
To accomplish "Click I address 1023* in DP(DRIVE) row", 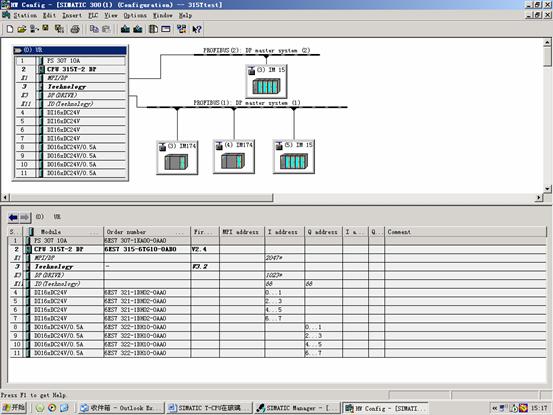I will tap(284, 275).
